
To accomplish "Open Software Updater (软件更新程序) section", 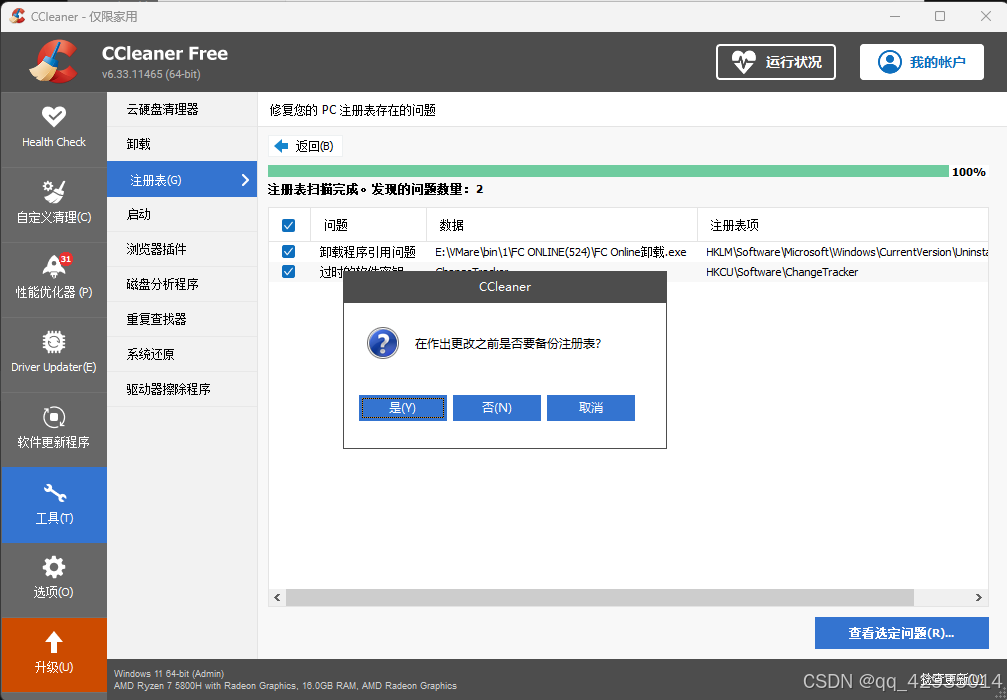I will [54, 430].
